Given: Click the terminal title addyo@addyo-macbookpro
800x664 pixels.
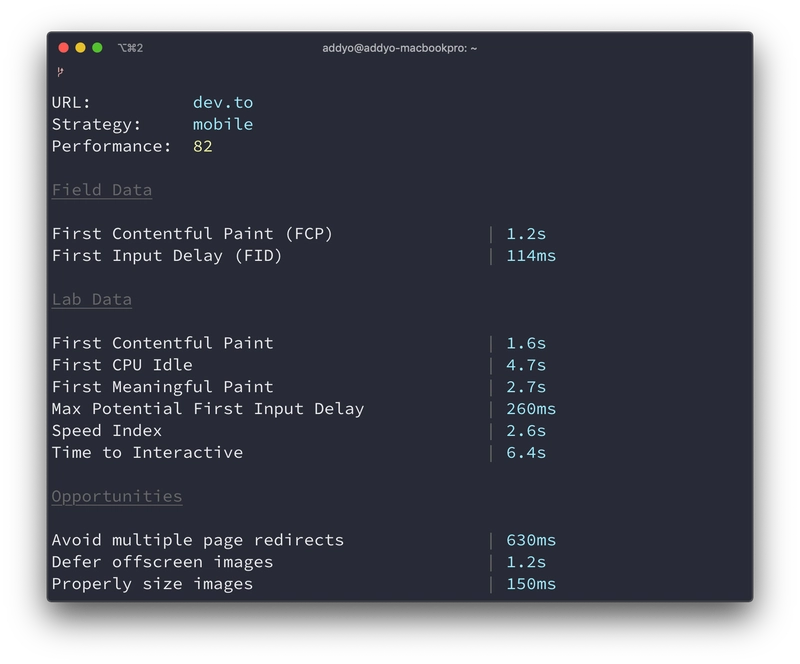Looking at the screenshot, I should [400, 47].
